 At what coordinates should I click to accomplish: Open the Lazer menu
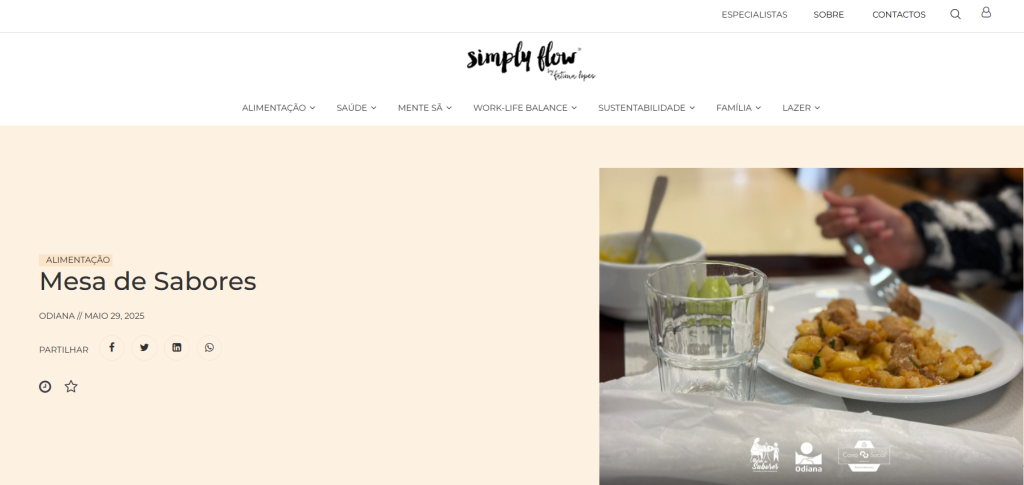pyautogui.click(x=801, y=108)
